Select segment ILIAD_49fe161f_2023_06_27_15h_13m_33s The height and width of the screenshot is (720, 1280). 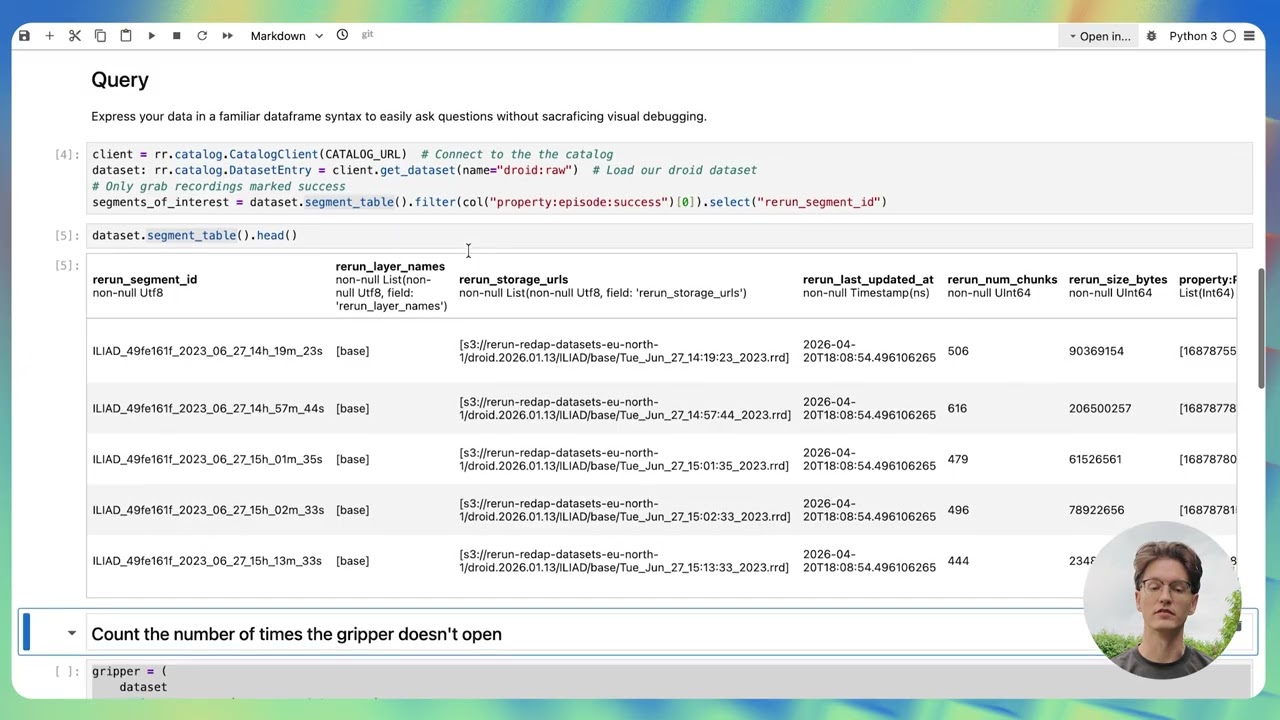[x=207, y=561]
